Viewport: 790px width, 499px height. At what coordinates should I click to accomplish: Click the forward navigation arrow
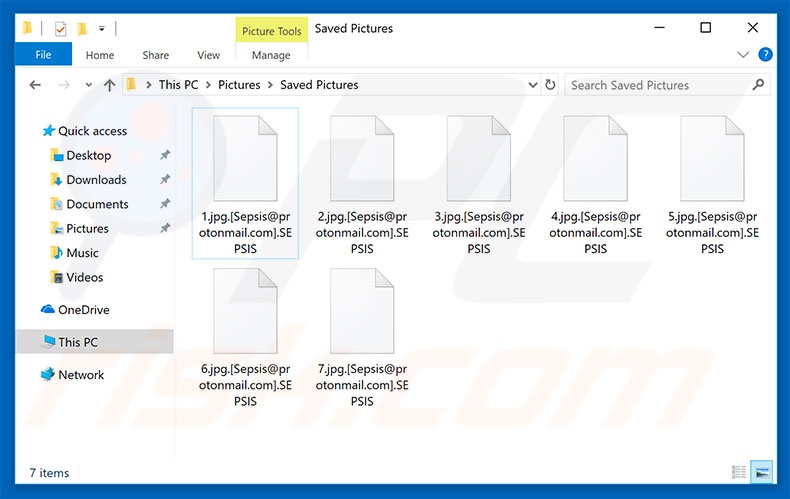(x=64, y=85)
